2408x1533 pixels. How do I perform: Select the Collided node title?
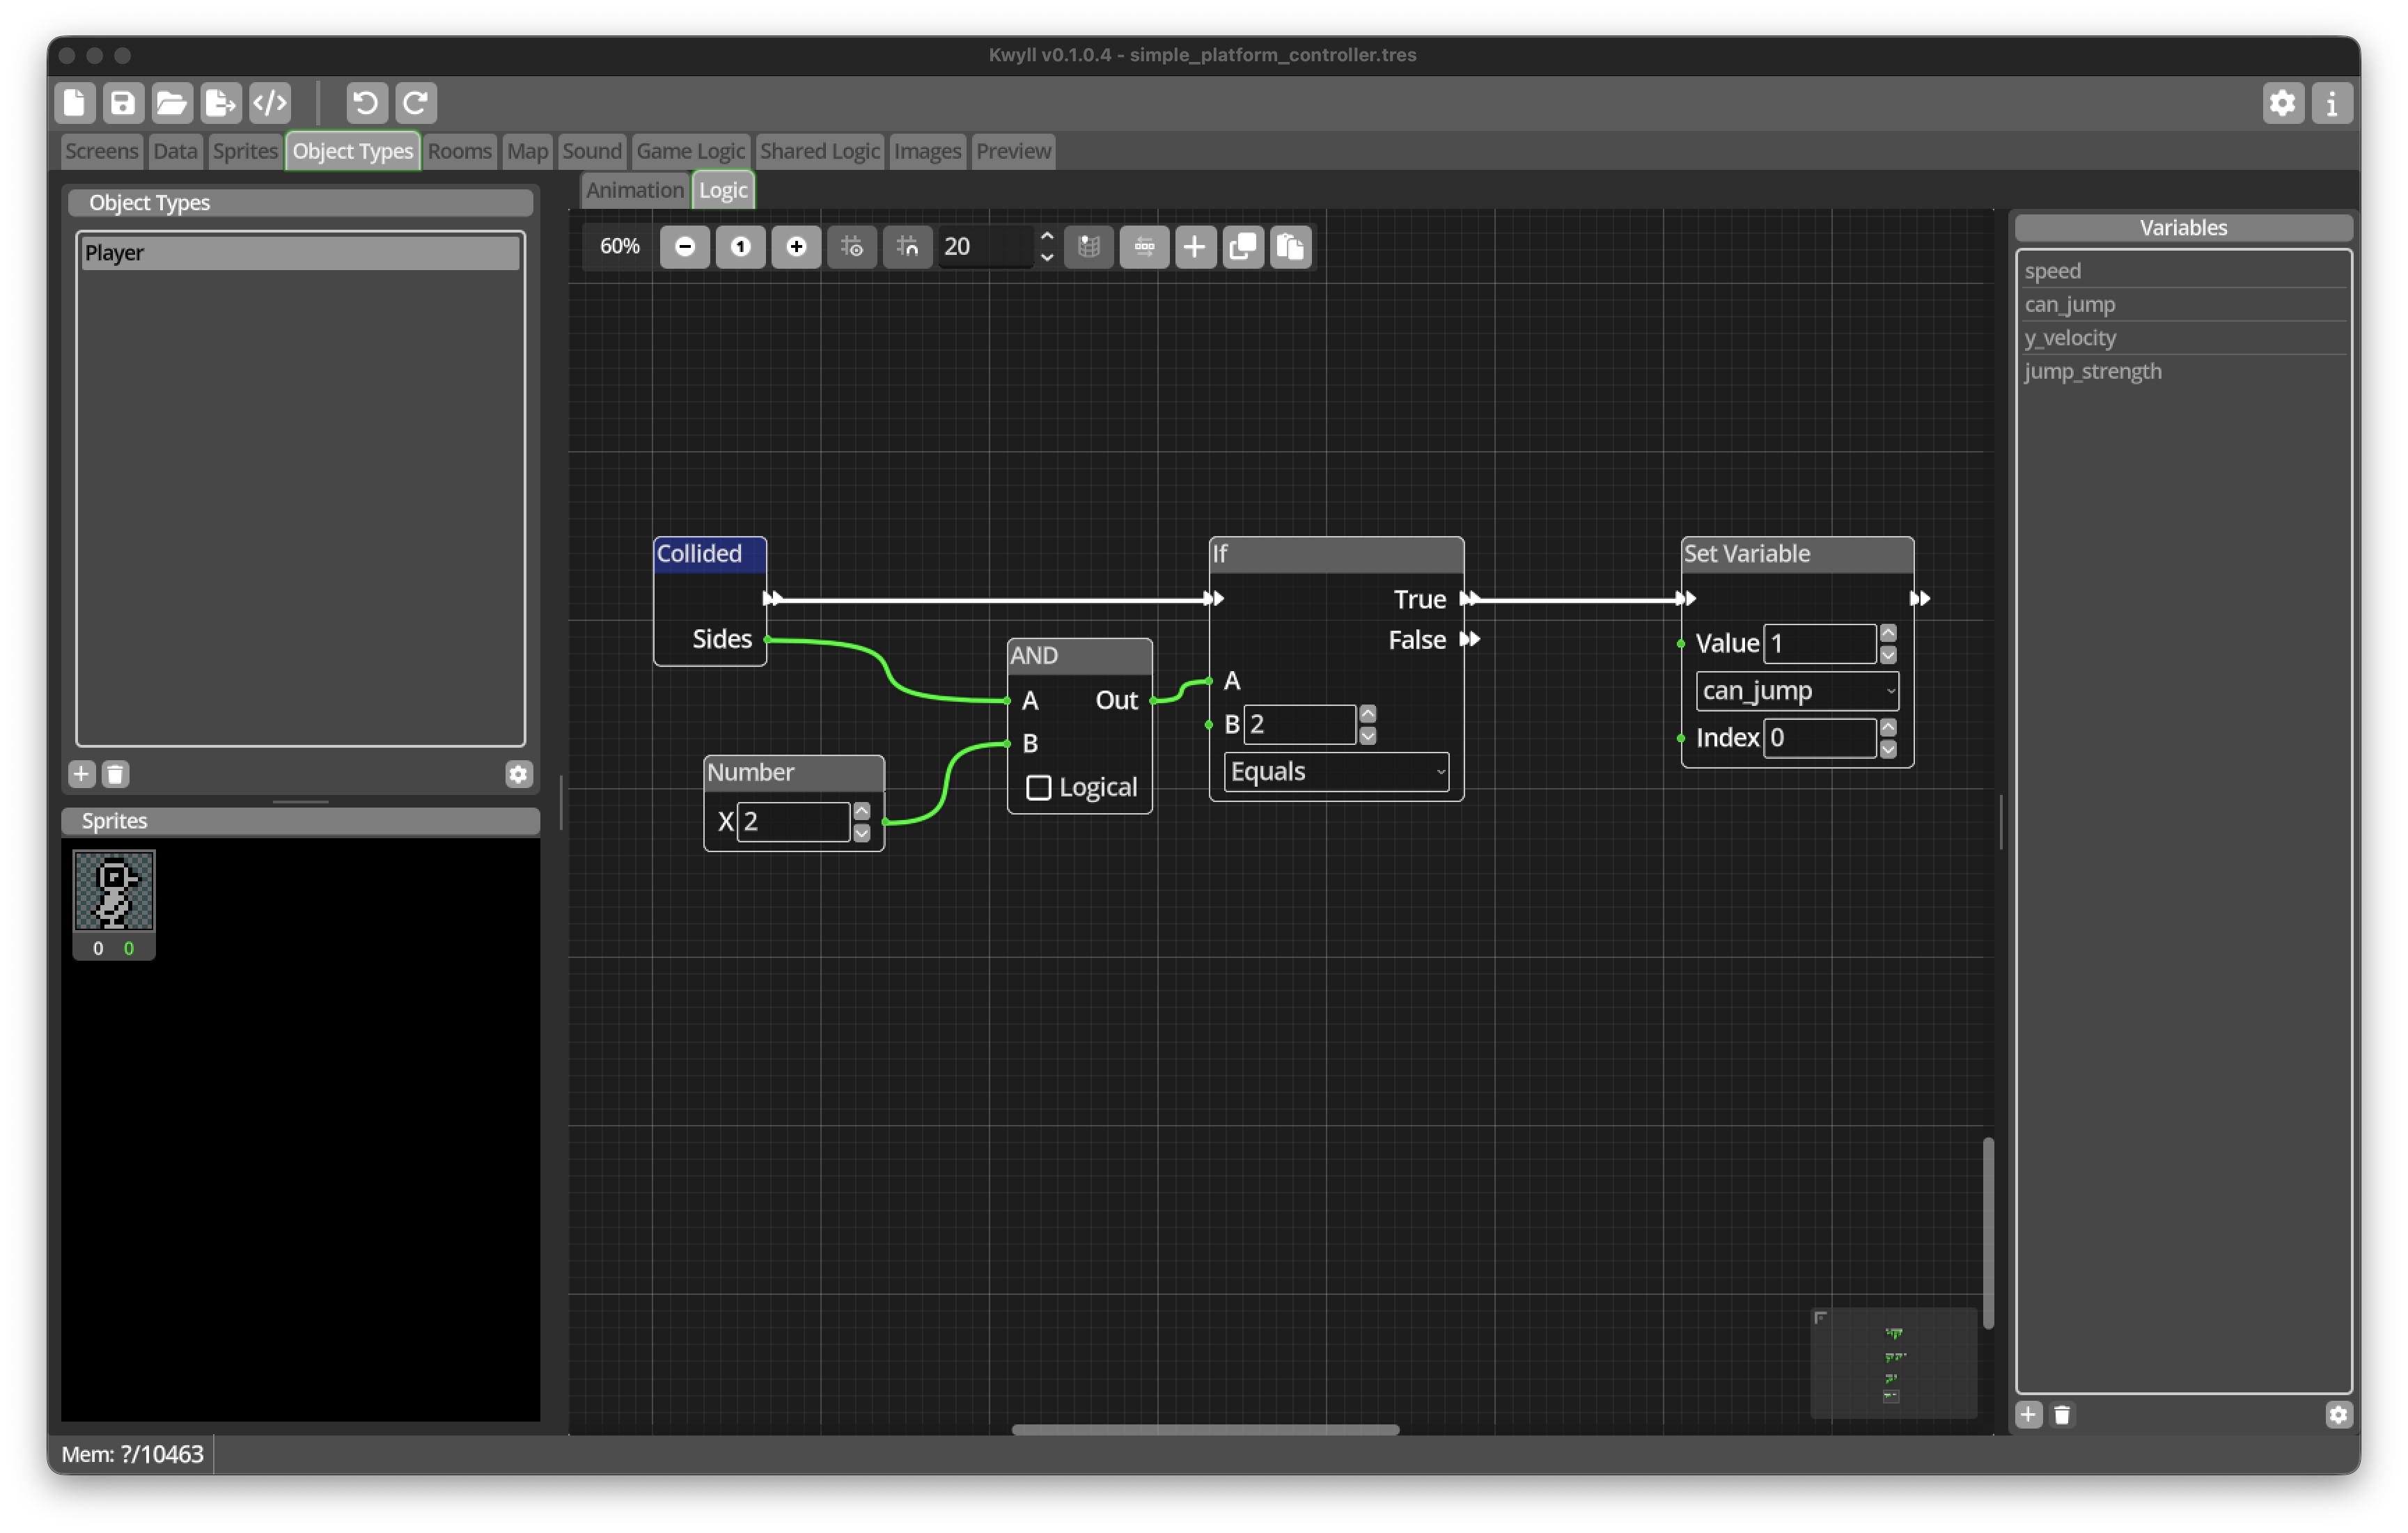(x=700, y=554)
